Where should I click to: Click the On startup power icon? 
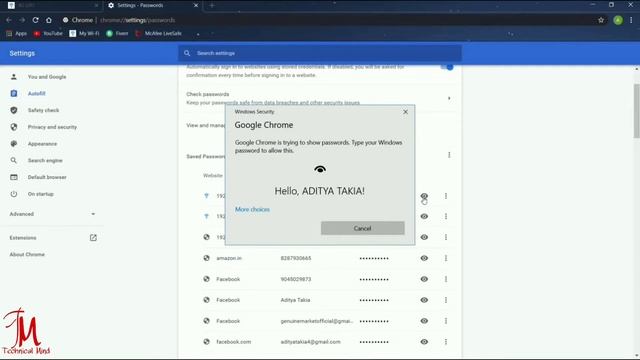14,194
